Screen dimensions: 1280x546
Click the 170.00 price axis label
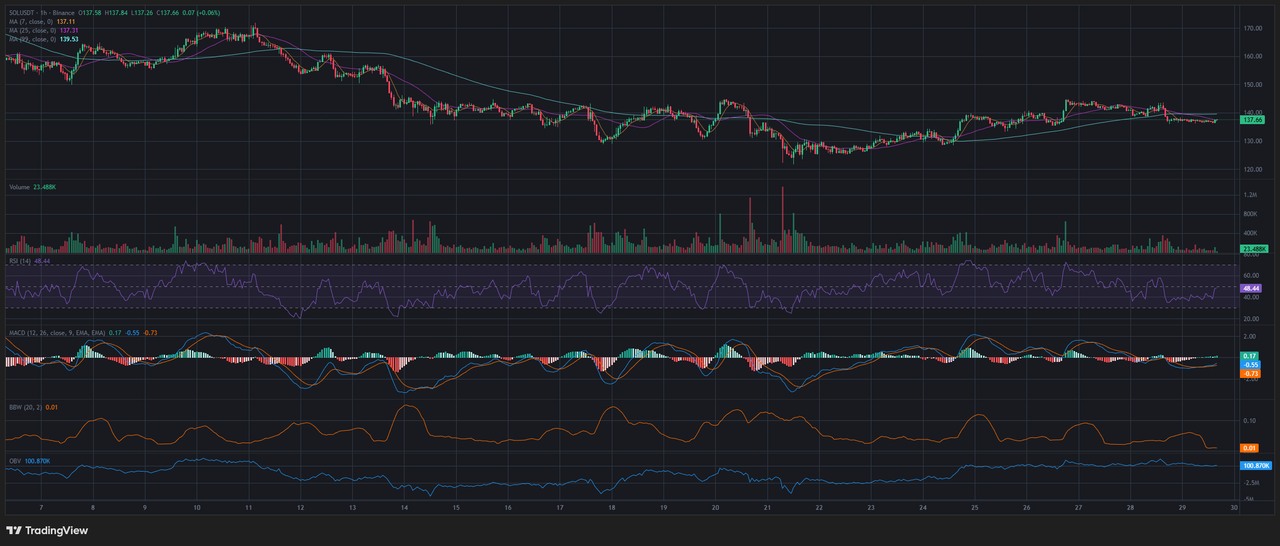point(1253,28)
